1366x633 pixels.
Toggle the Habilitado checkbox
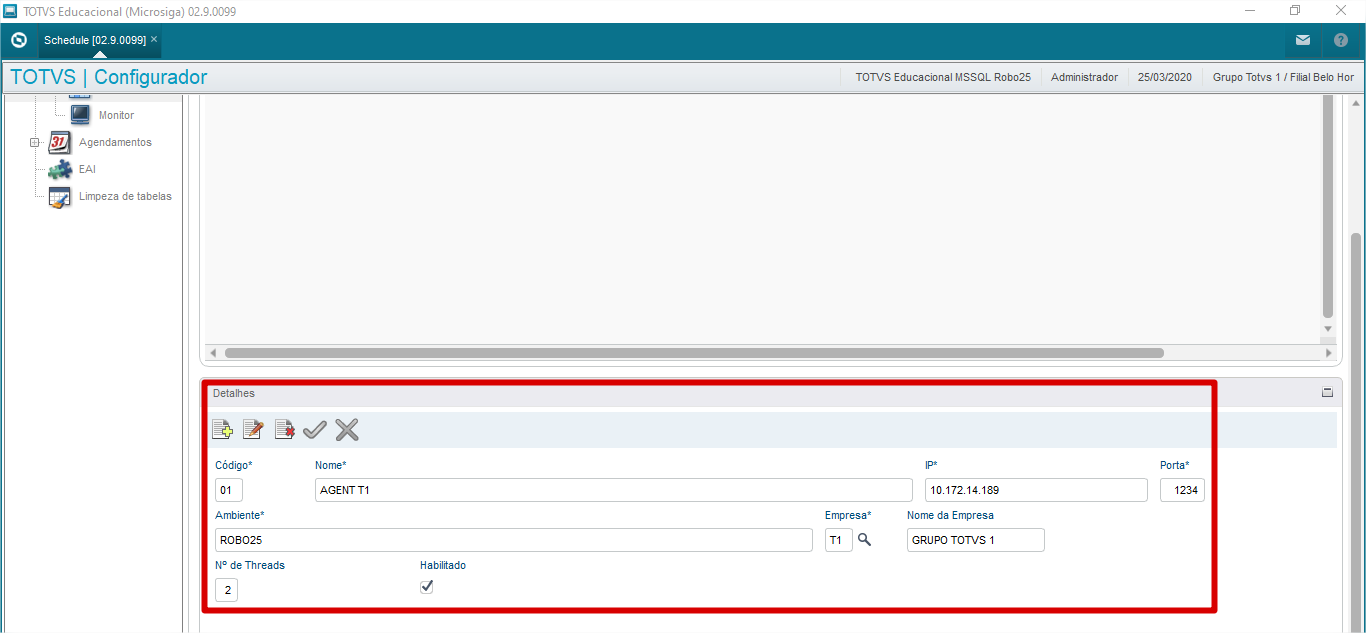[427, 587]
